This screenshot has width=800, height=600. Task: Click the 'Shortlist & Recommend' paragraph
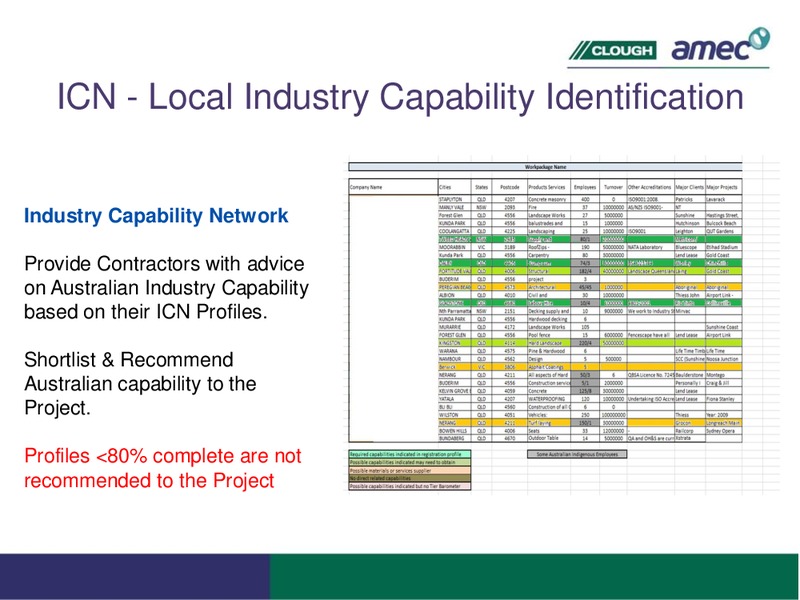coord(140,383)
